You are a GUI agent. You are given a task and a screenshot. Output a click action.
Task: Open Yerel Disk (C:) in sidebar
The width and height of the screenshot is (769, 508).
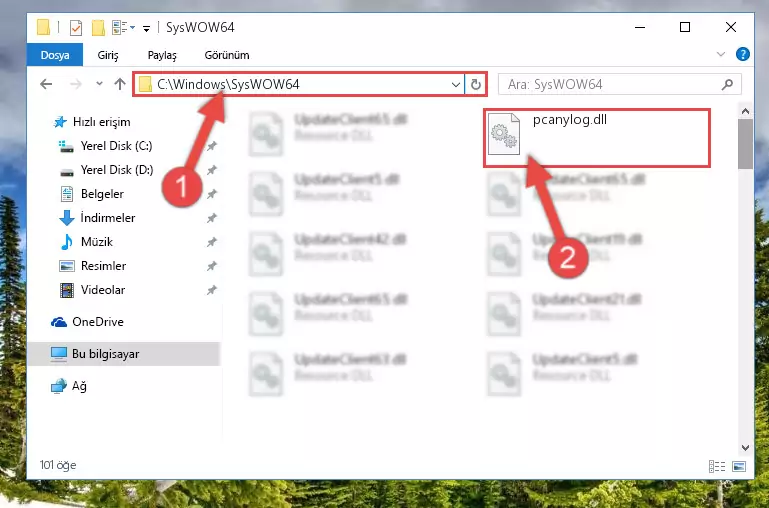(105, 146)
